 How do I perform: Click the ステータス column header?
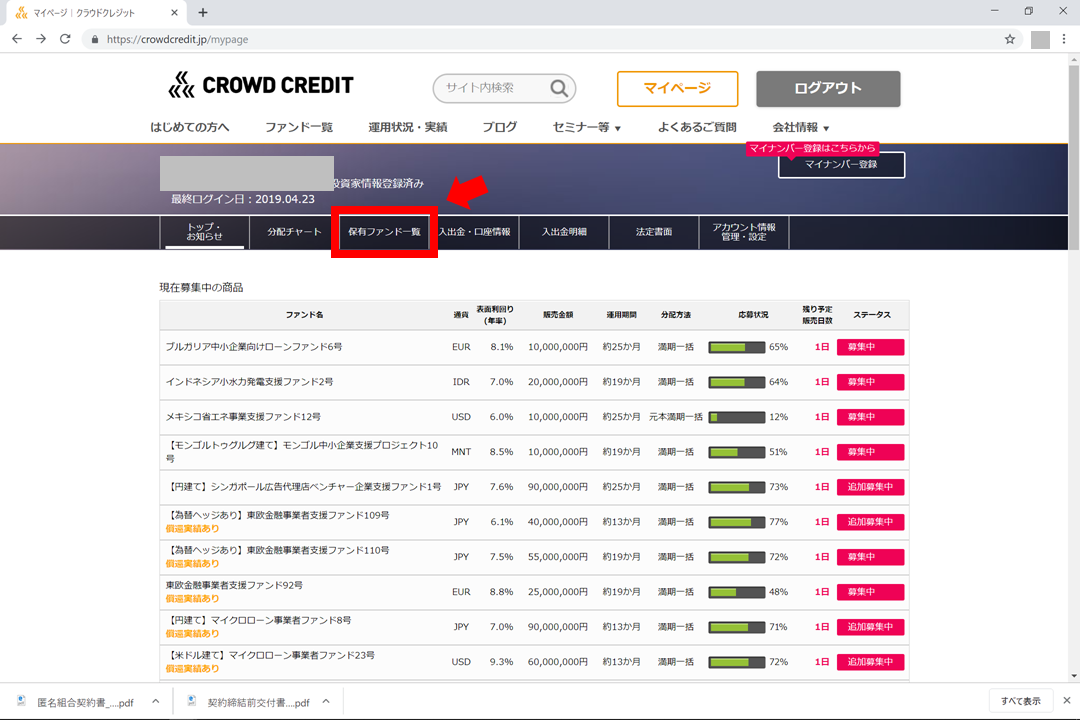pyautogui.click(x=872, y=315)
